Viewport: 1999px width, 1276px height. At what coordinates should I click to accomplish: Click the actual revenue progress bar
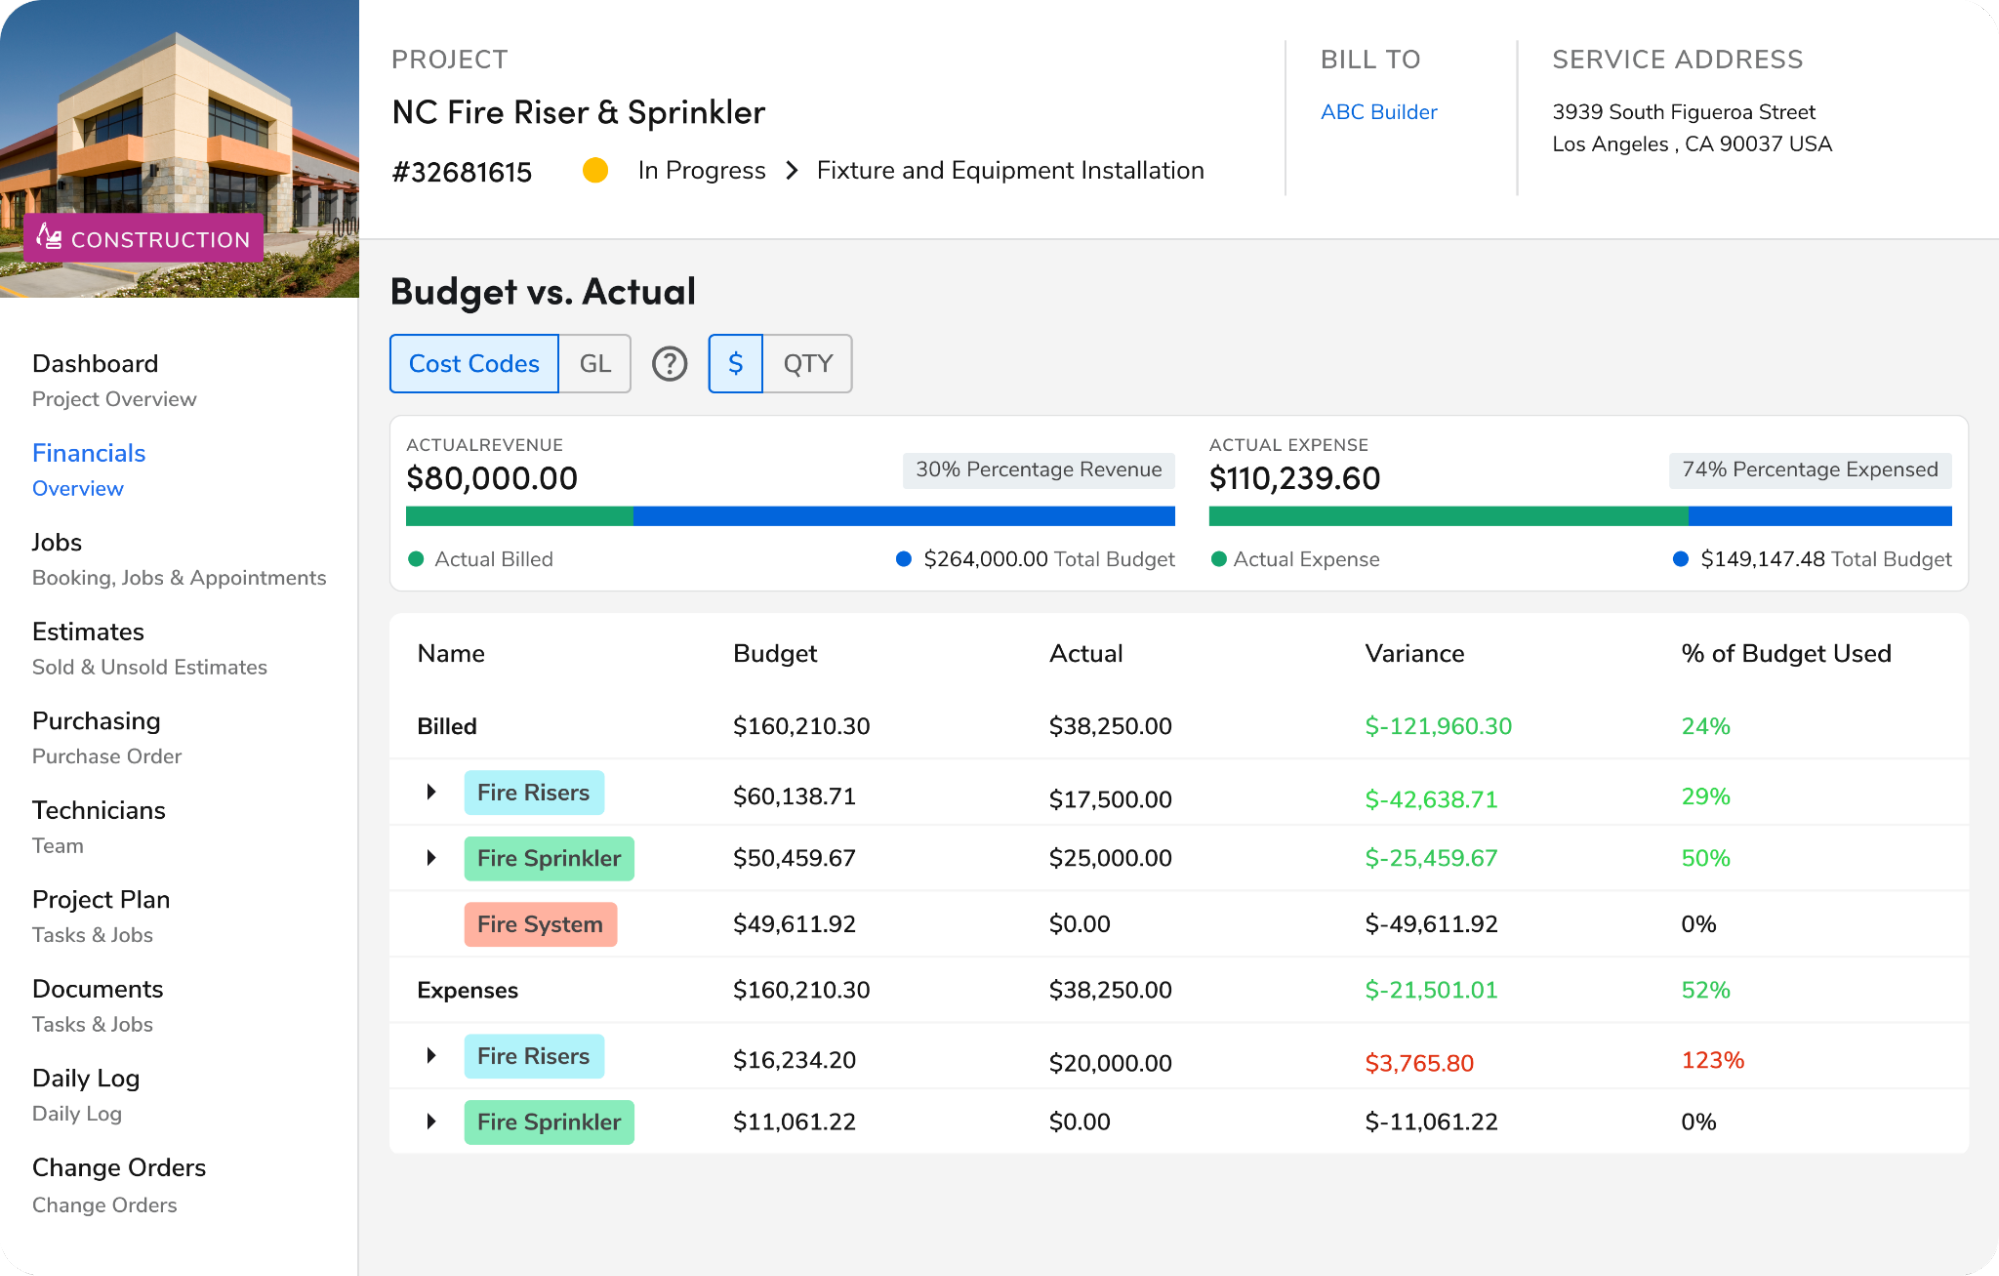tap(790, 516)
